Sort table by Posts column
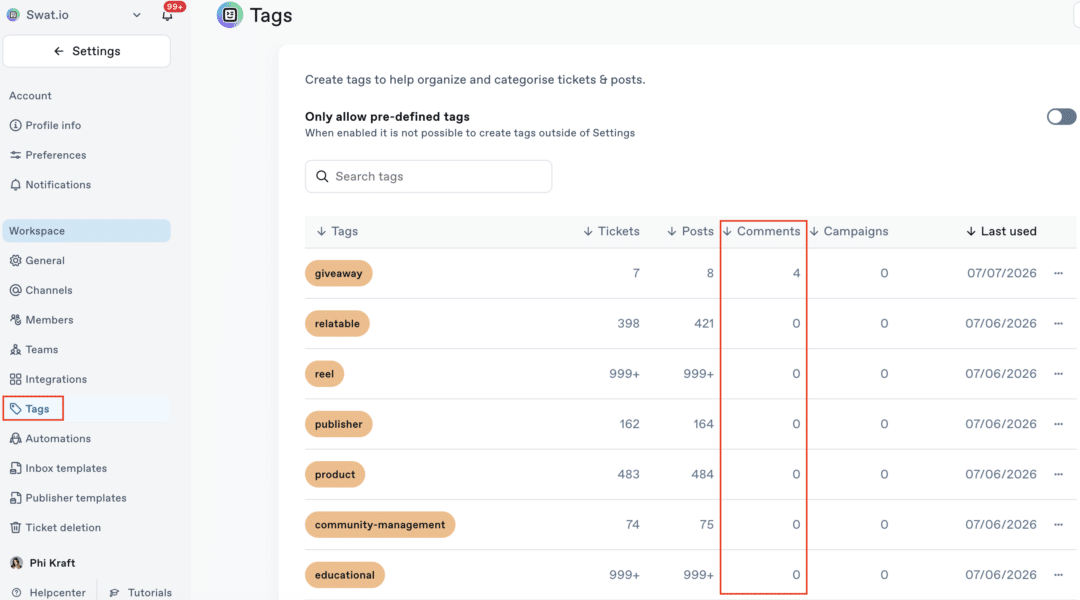This screenshot has width=1080, height=600. click(x=690, y=231)
